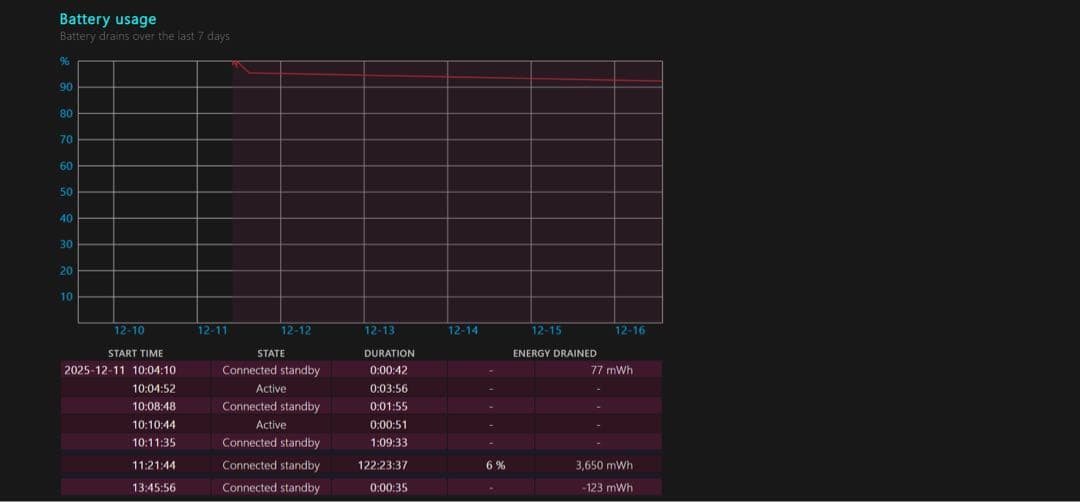Click the STATE column header
1080x502 pixels.
coord(271,353)
